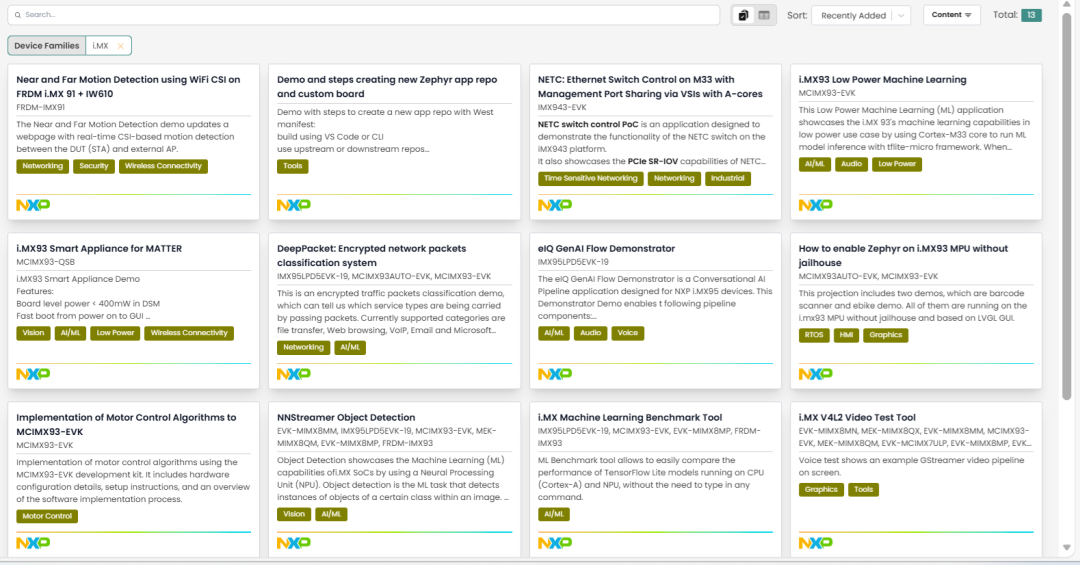Open the Recently Added sort dropdown
Image resolution: width=1080 pixels, height=565 pixels.
coord(860,15)
